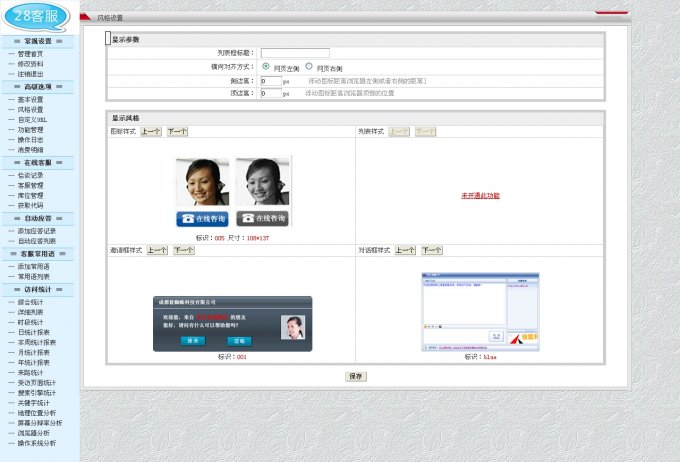
Task: Click the left blue button in the invitation box preview
Action: pos(193,341)
